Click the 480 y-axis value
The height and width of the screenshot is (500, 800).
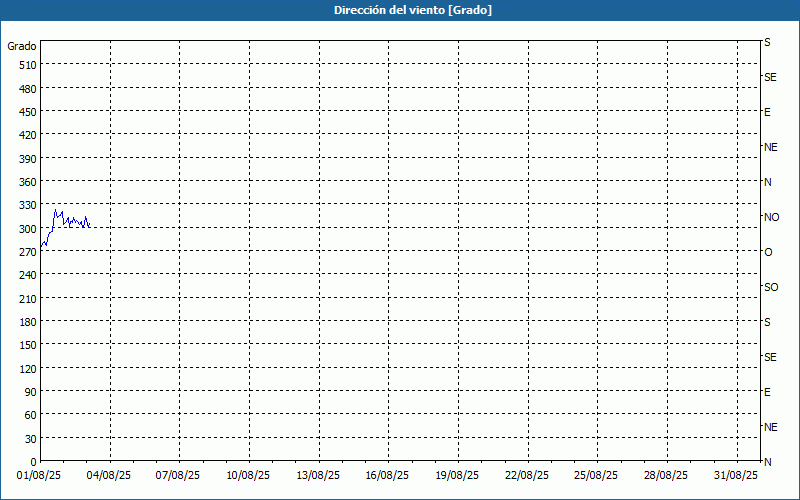[28, 89]
